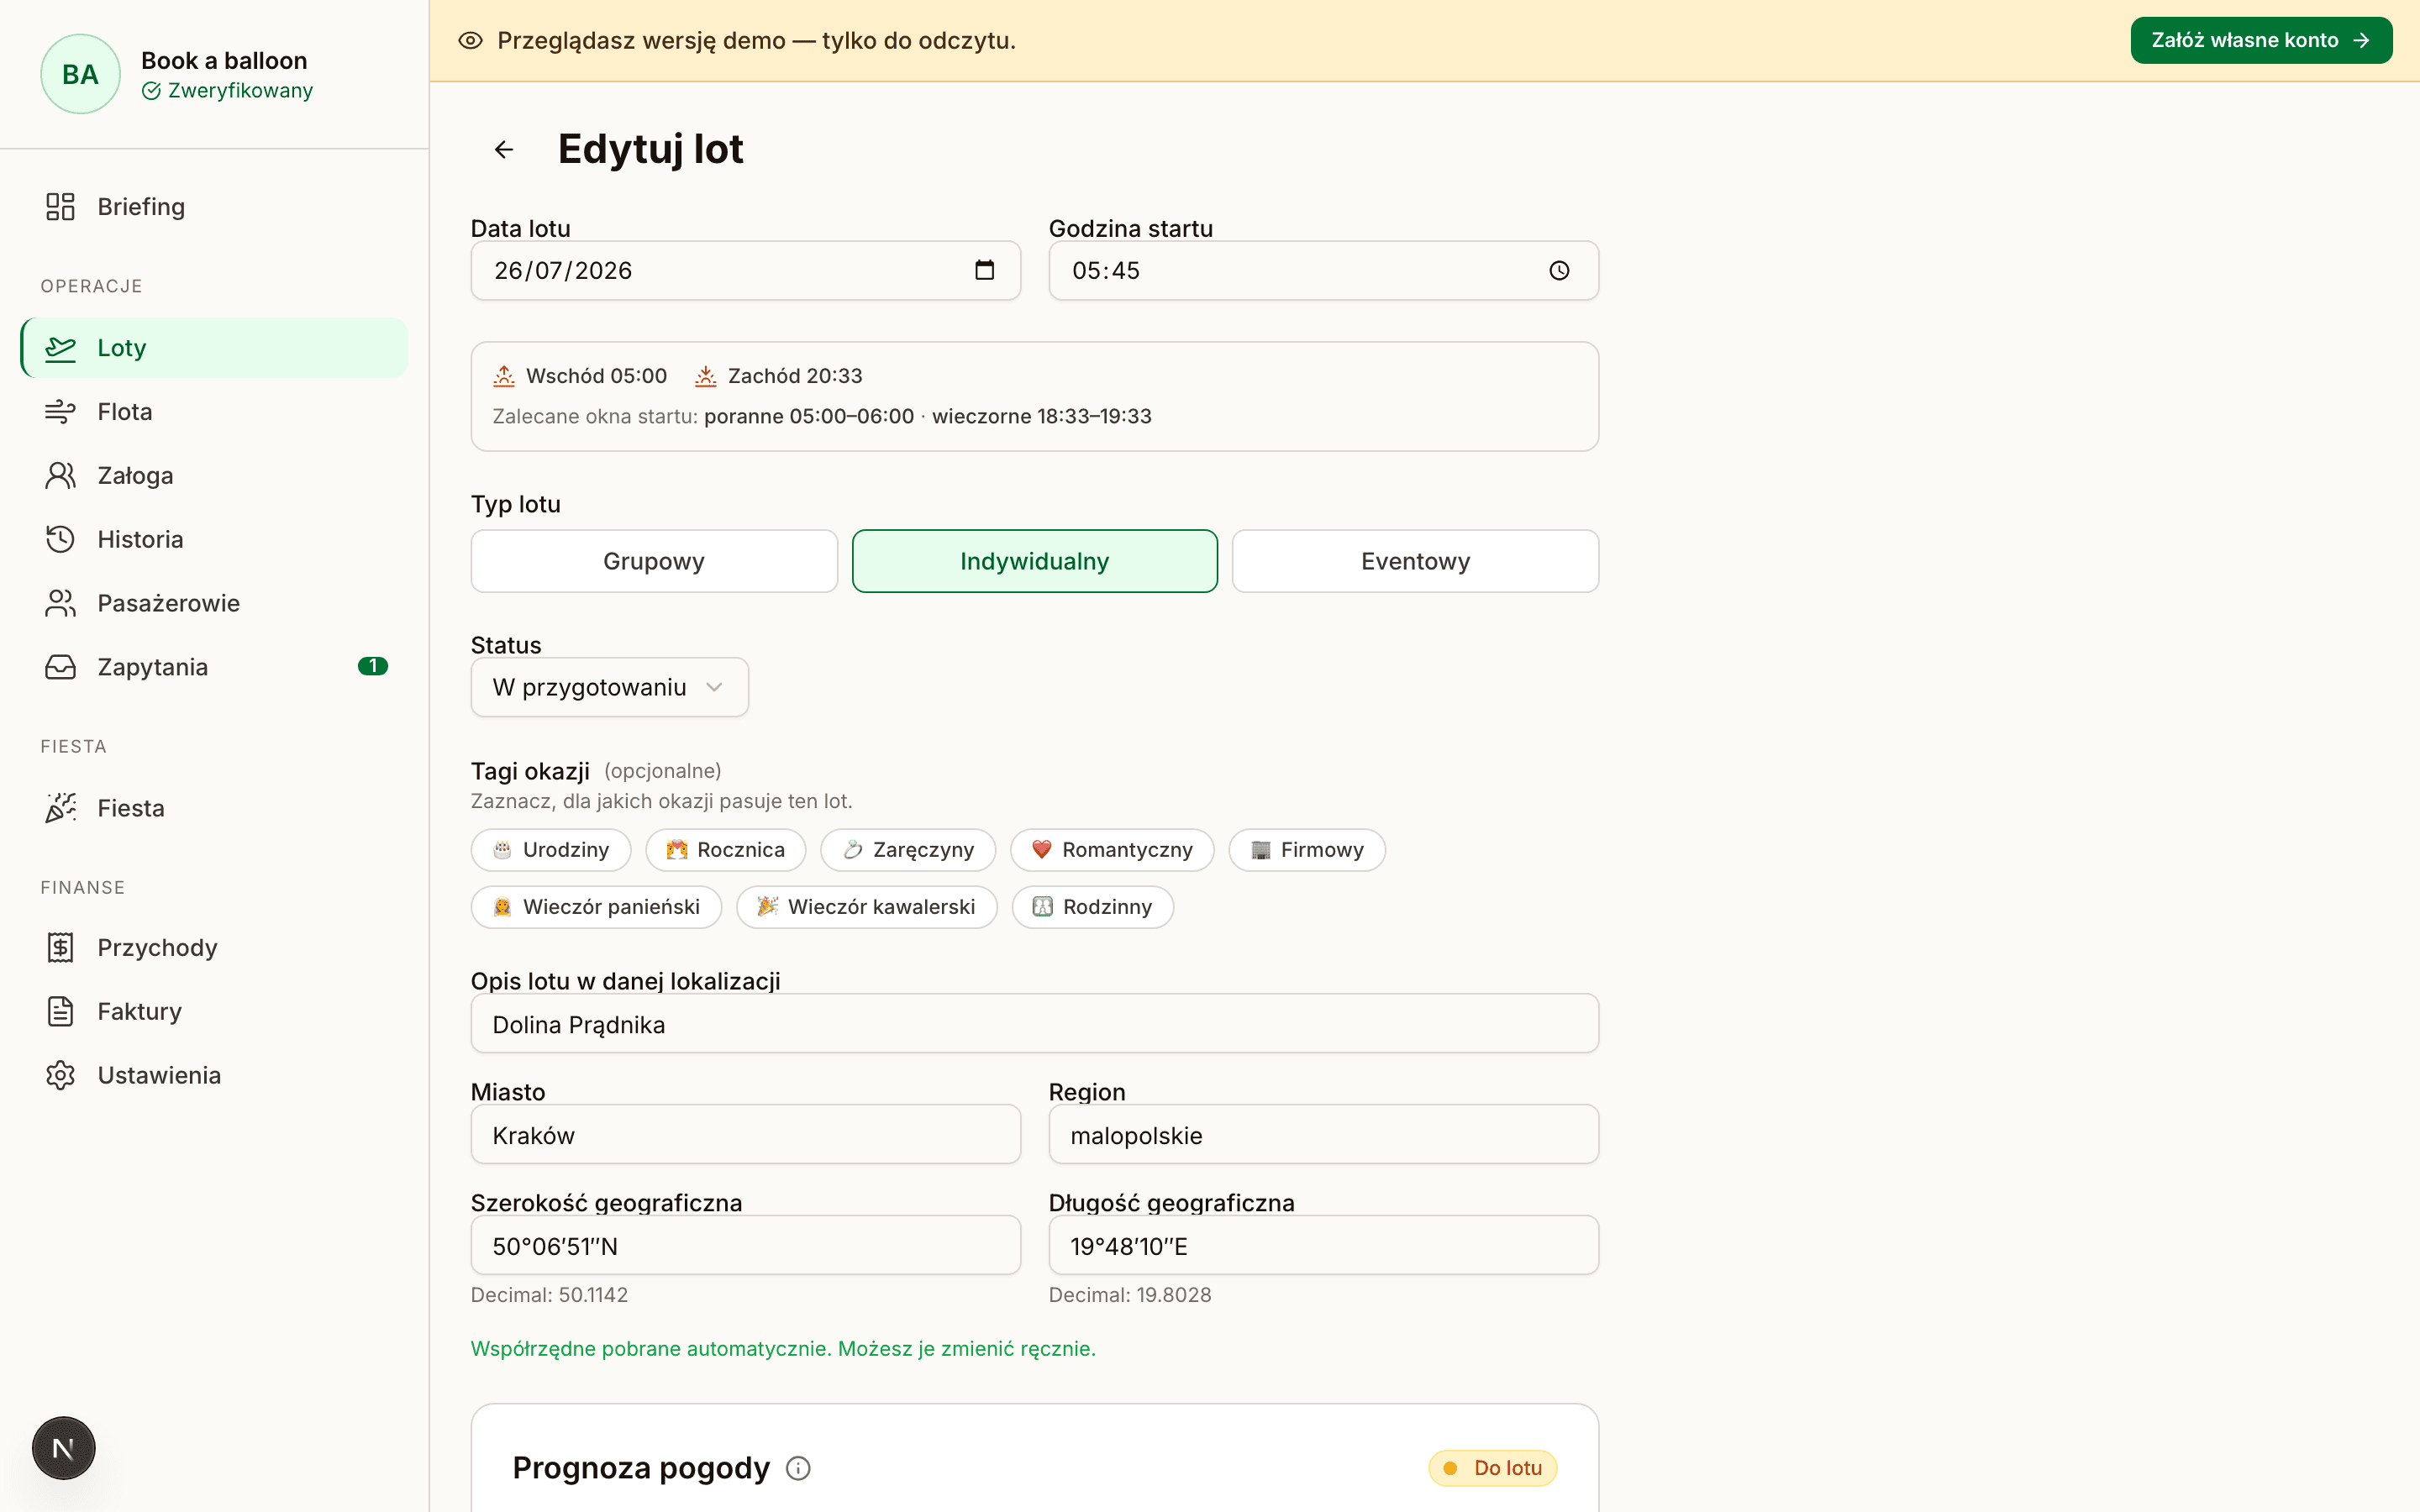Screen dimensions: 2420x1512
Task: Toggle the Wieczór kawalerski tag
Action: [867, 907]
